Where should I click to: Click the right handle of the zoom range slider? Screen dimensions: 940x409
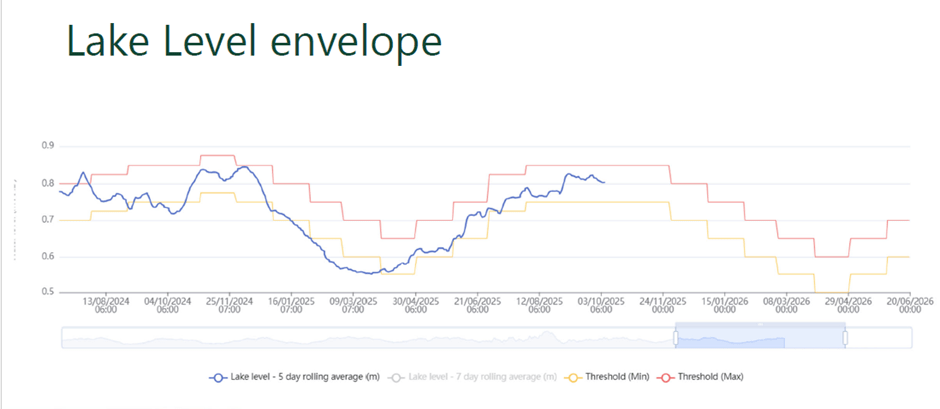pyautogui.click(x=846, y=338)
